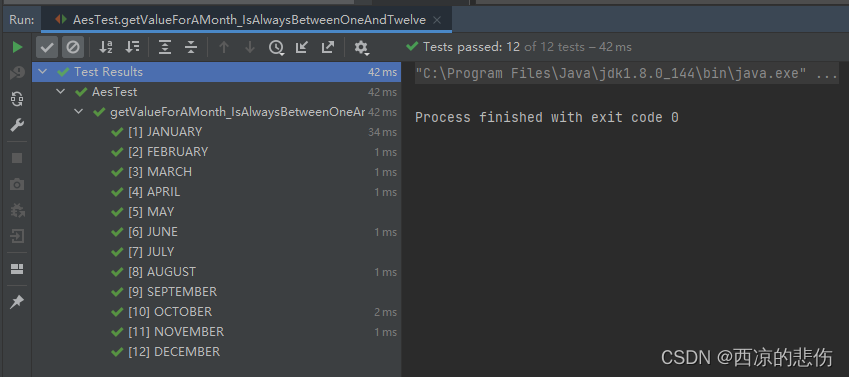The height and width of the screenshot is (377, 849).
Task: Select [6] JUNE test result
Action: 217,232
